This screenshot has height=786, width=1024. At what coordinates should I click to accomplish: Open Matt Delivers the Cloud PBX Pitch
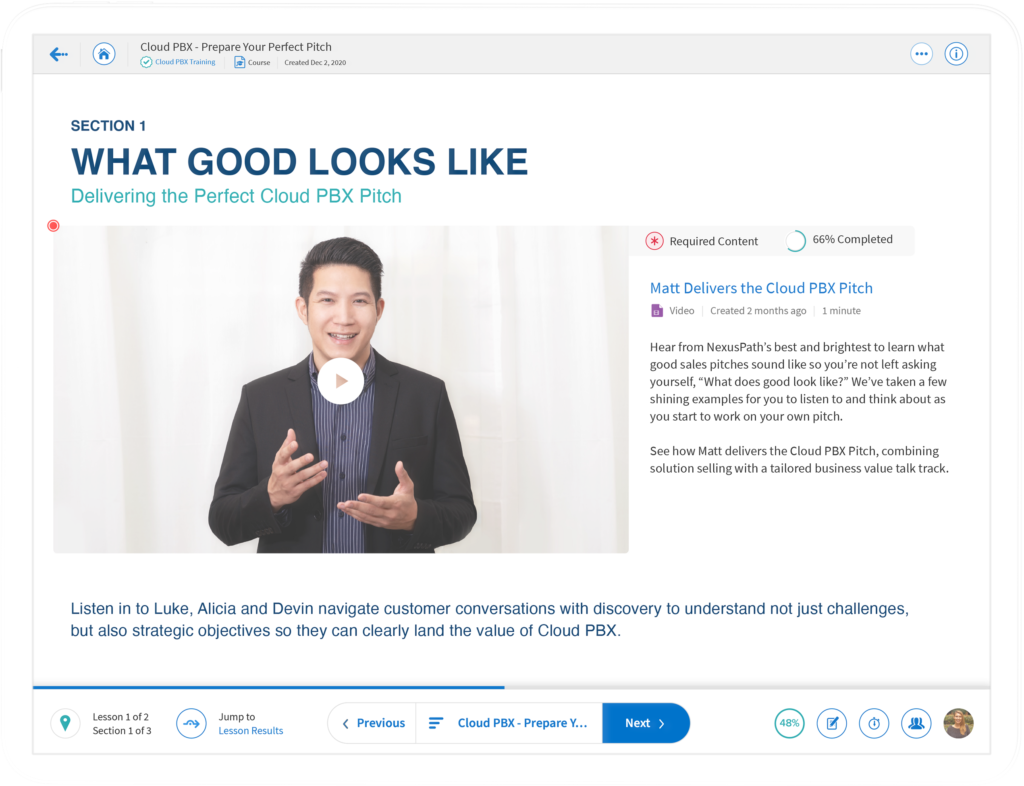(761, 288)
